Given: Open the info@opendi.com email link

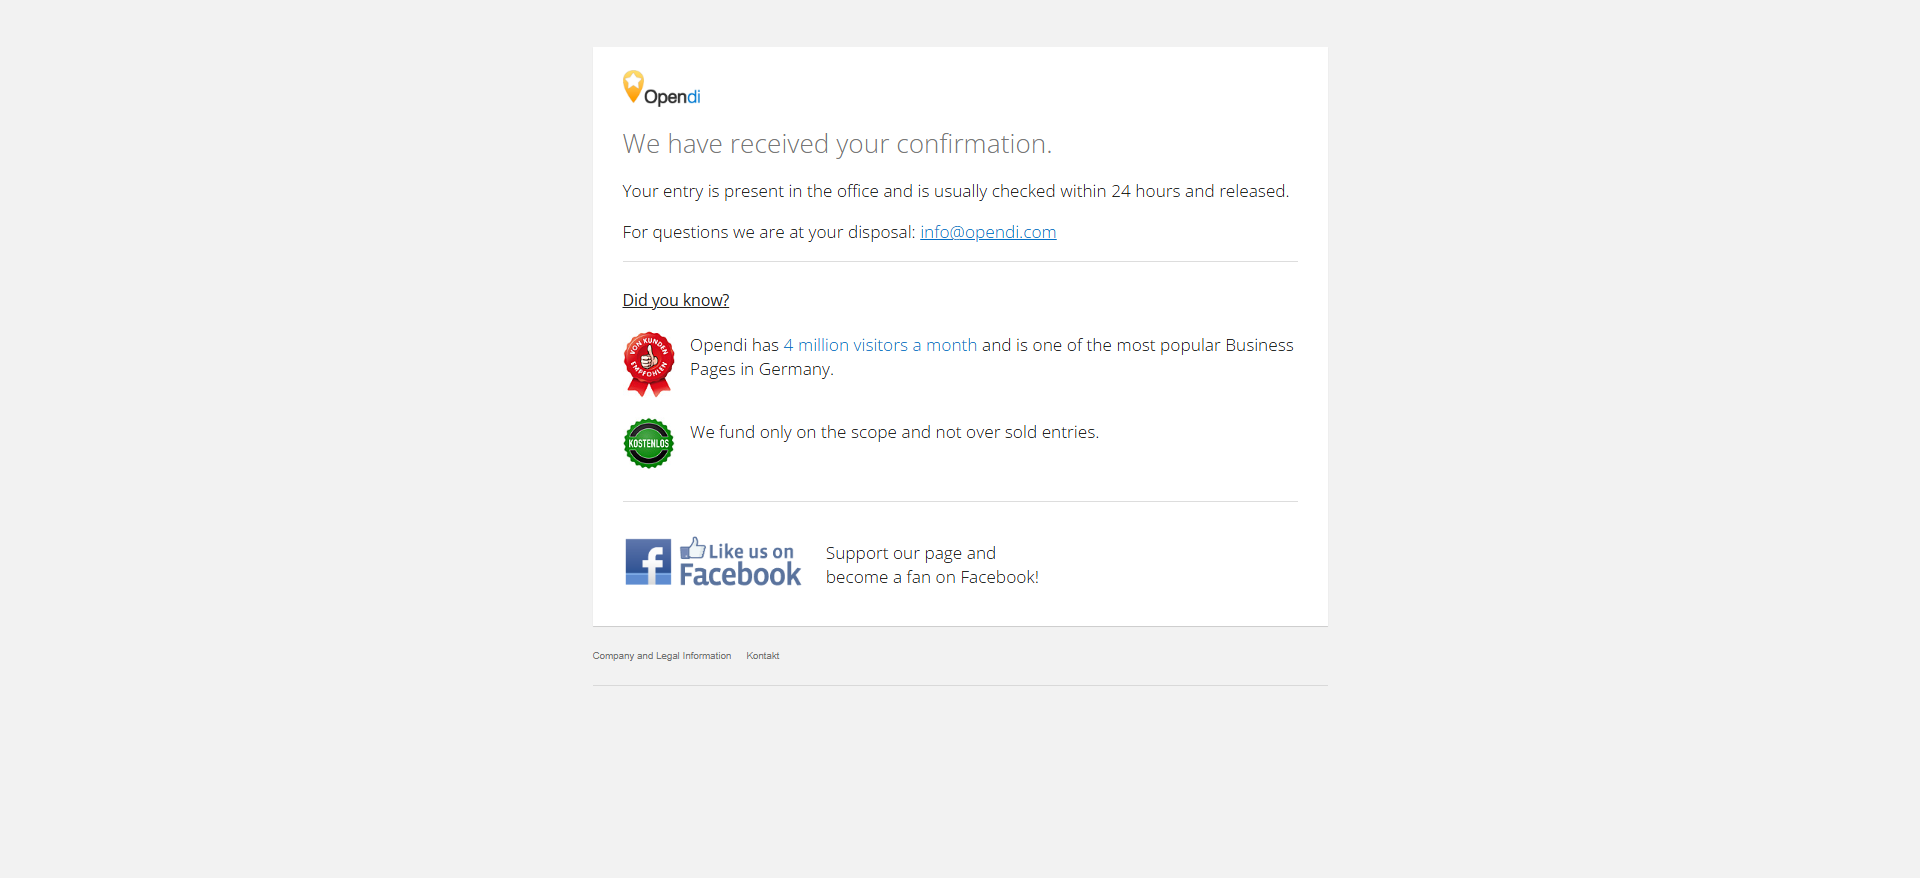Looking at the screenshot, I should 988,232.
